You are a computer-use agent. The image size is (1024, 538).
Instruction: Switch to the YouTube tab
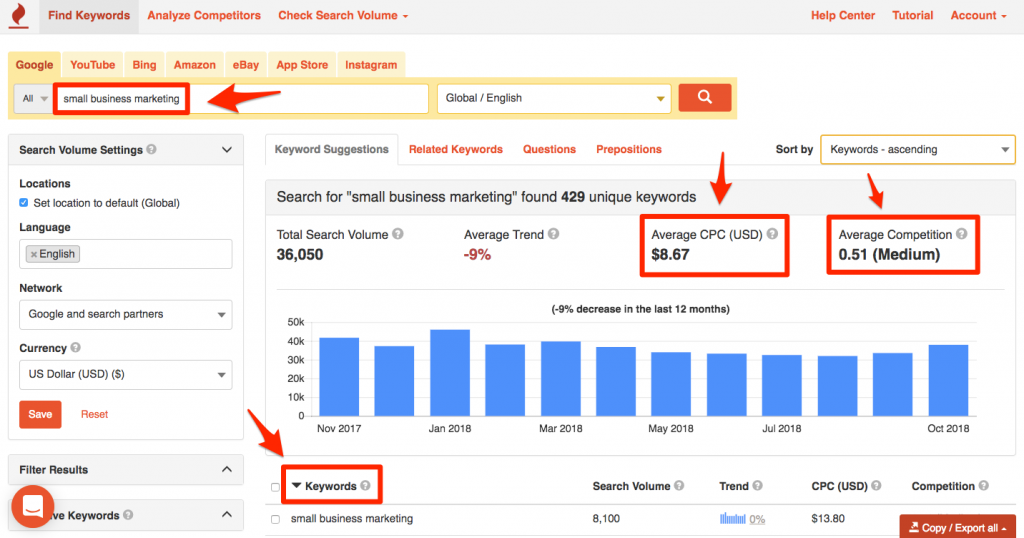click(x=92, y=65)
